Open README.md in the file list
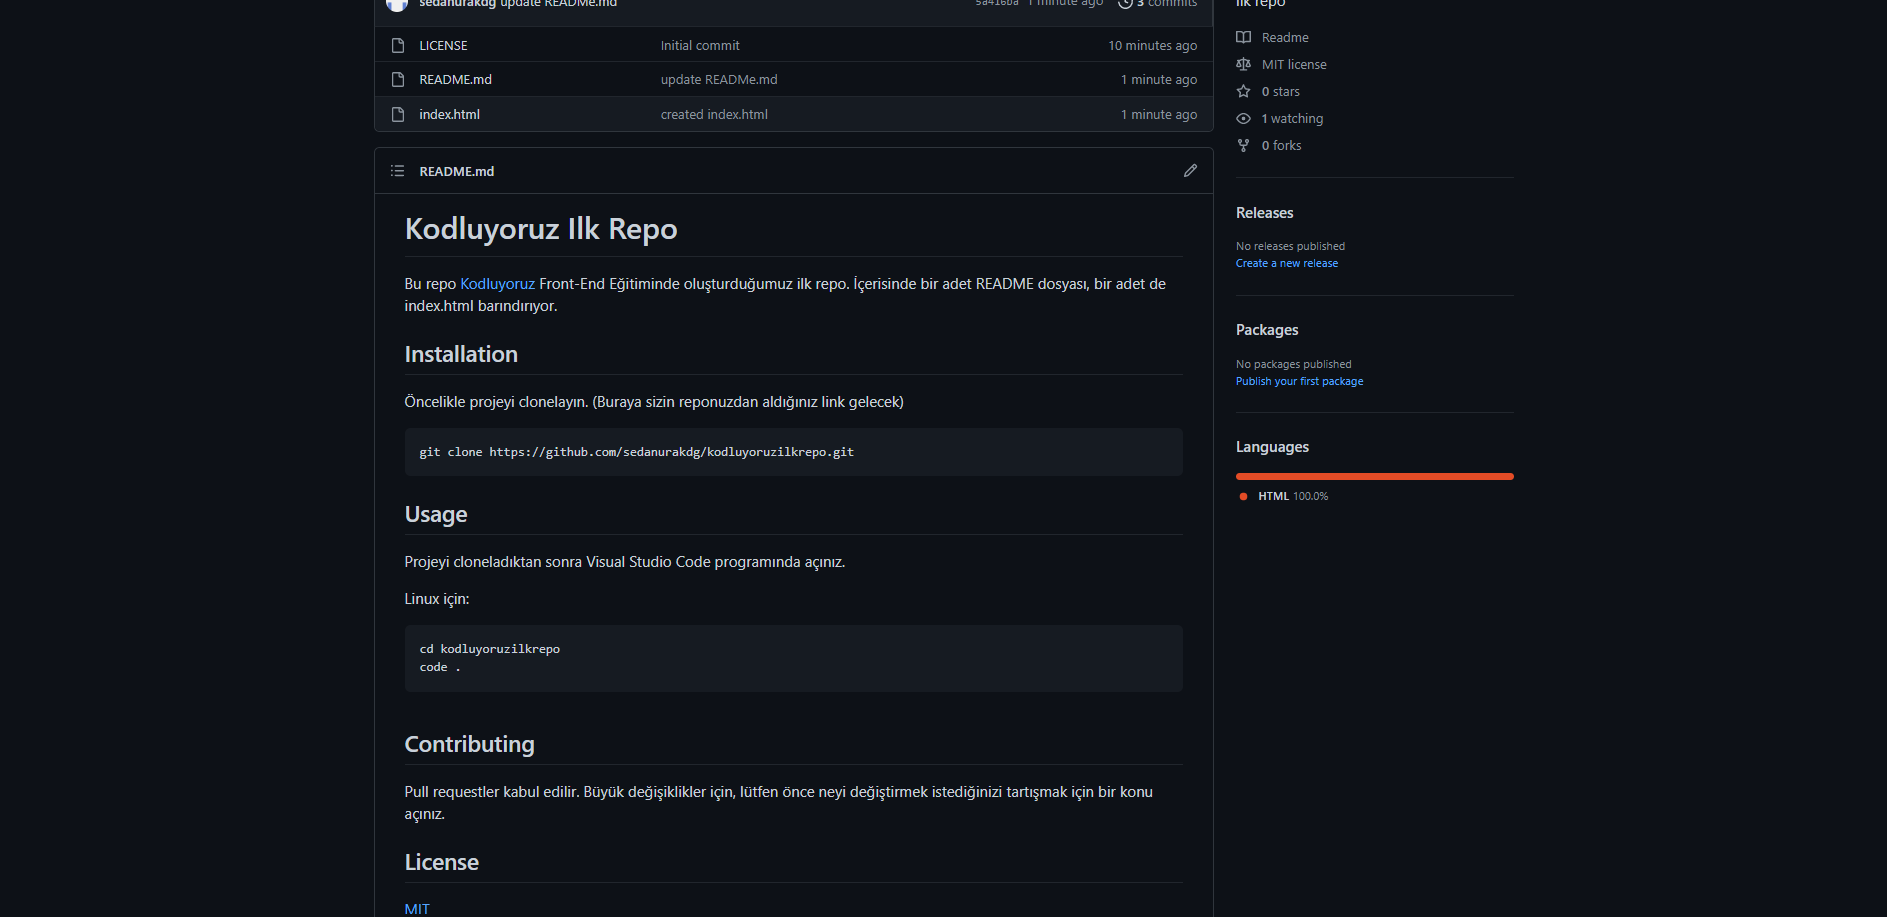 455,80
